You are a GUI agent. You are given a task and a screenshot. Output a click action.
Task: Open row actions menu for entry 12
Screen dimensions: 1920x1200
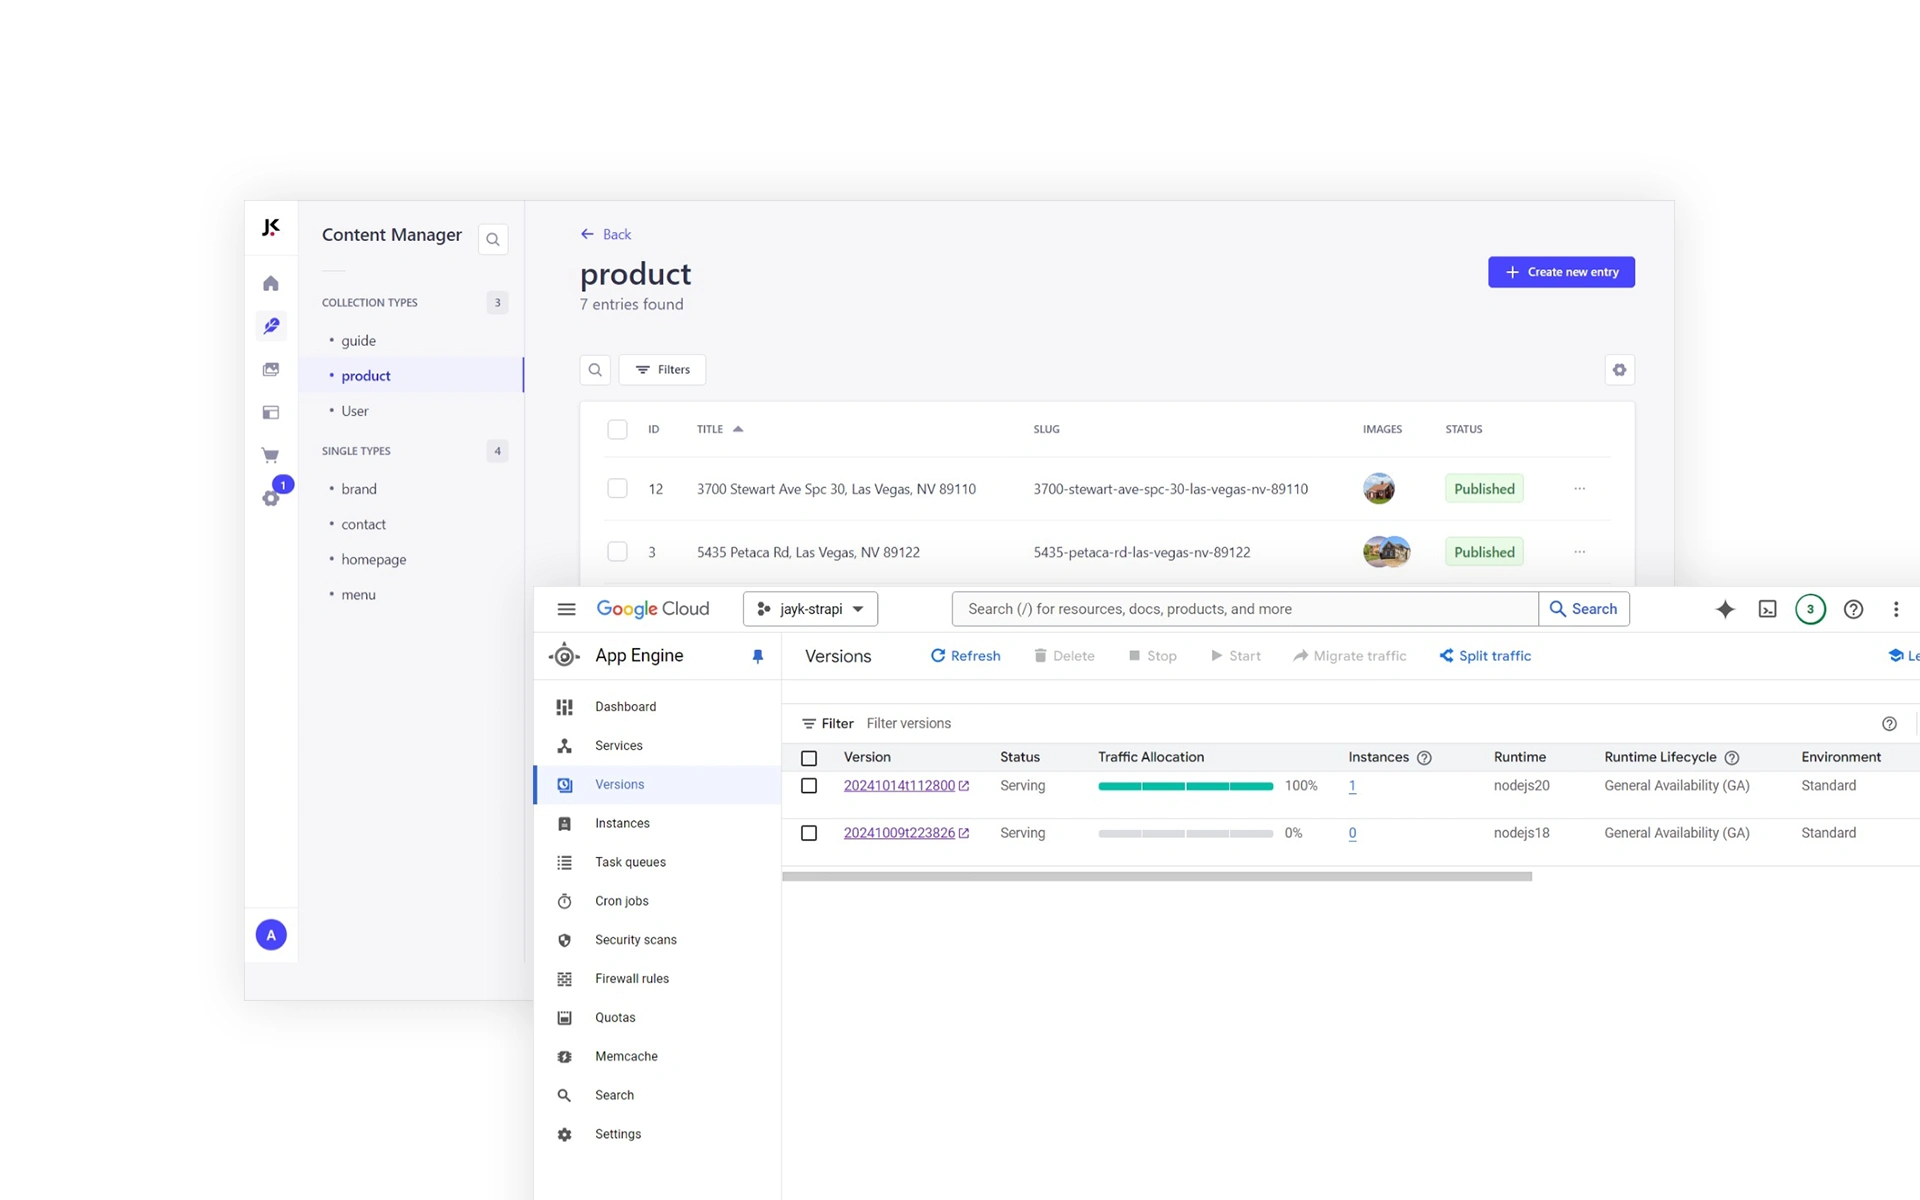pyautogui.click(x=1580, y=488)
